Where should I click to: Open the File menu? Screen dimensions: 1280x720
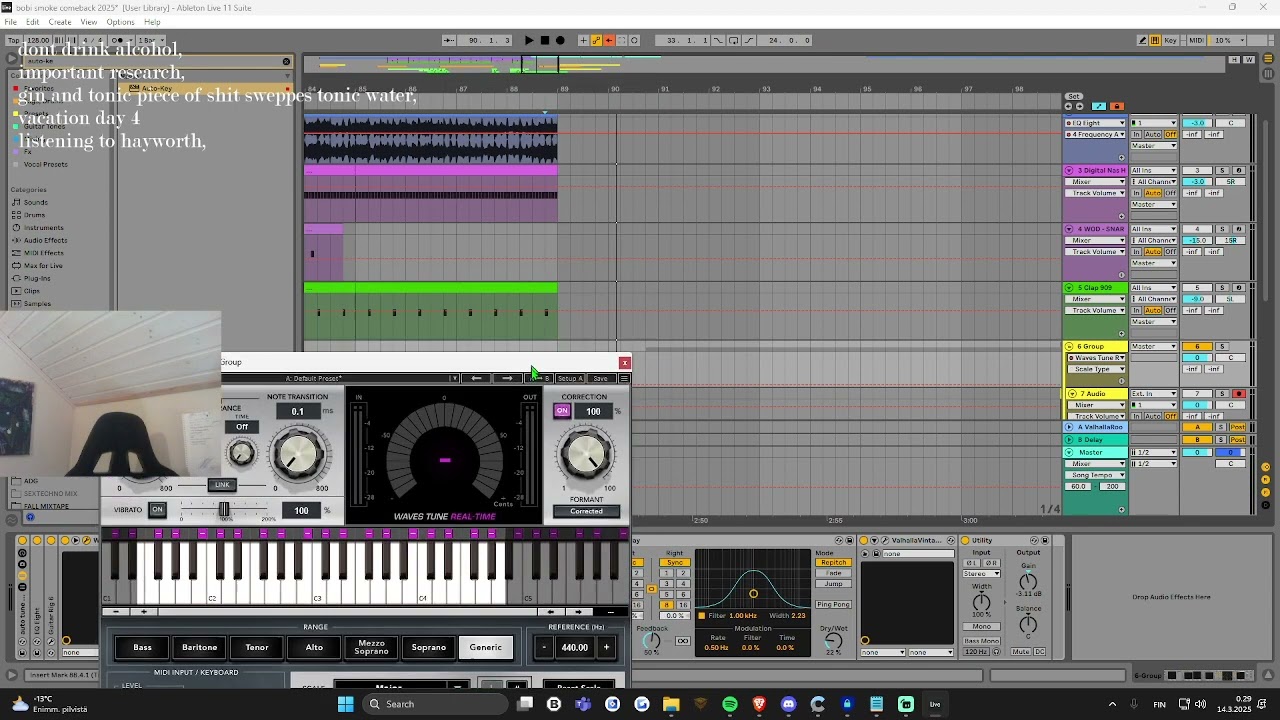pyautogui.click(x=10, y=22)
